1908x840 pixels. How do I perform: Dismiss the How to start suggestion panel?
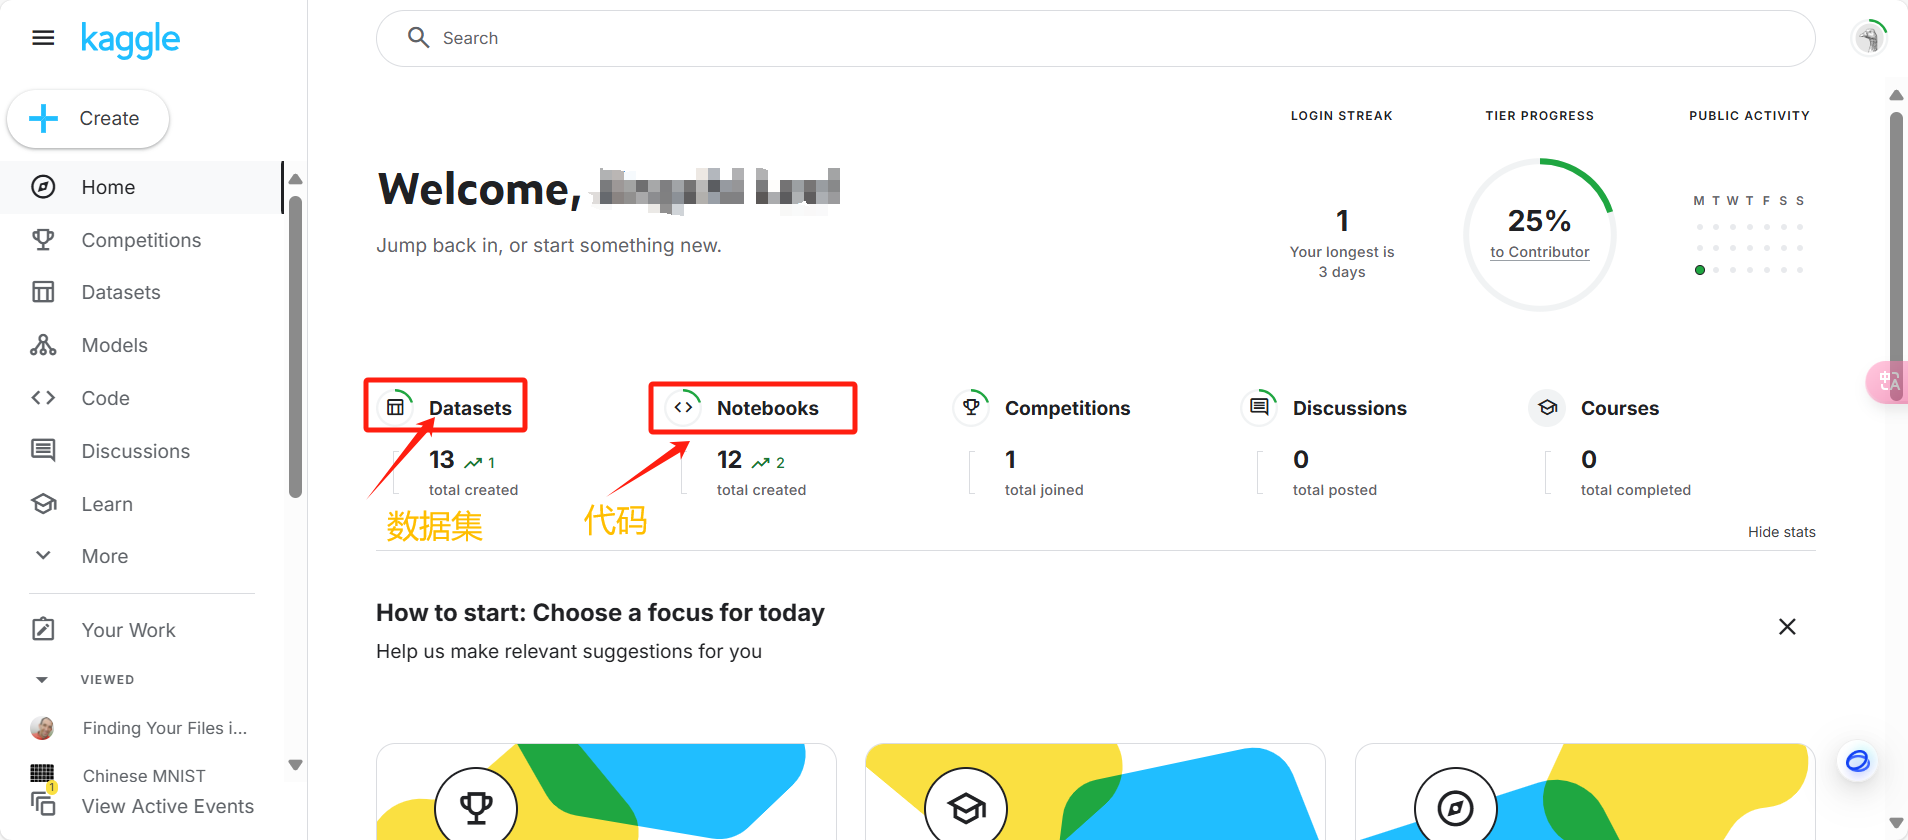click(x=1787, y=626)
